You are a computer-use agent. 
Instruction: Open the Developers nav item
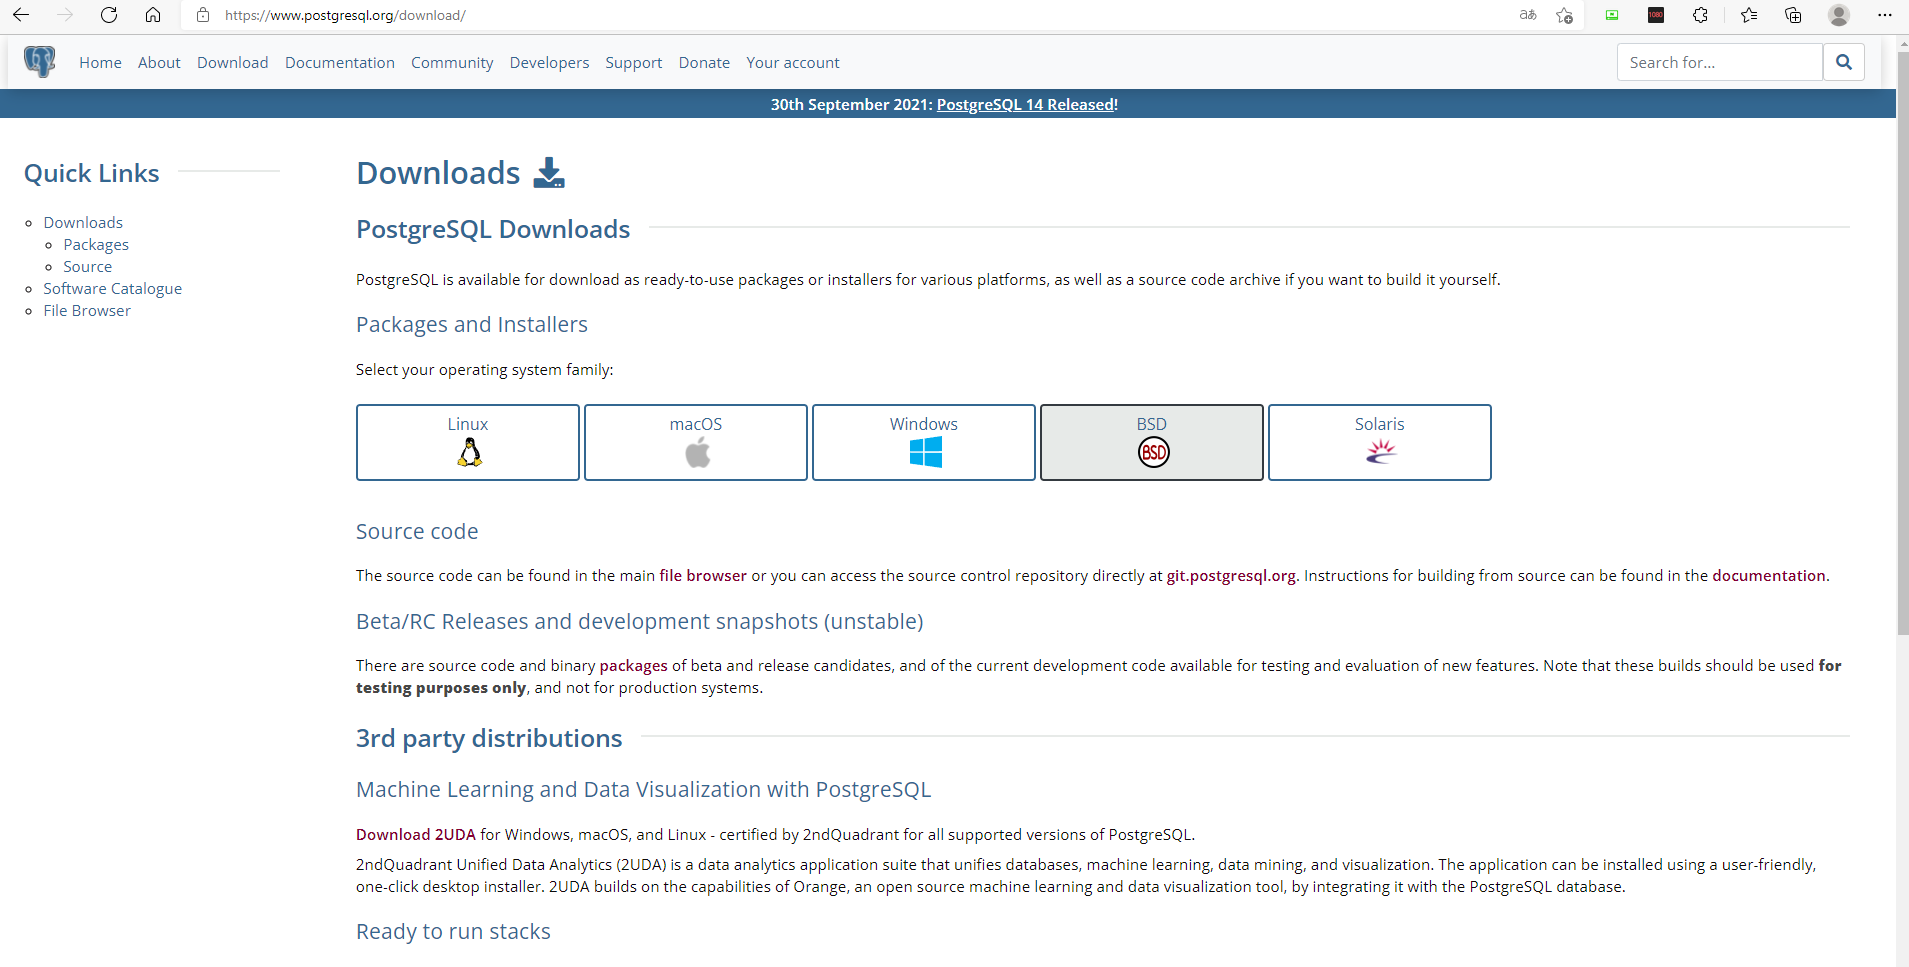click(x=549, y=62)
